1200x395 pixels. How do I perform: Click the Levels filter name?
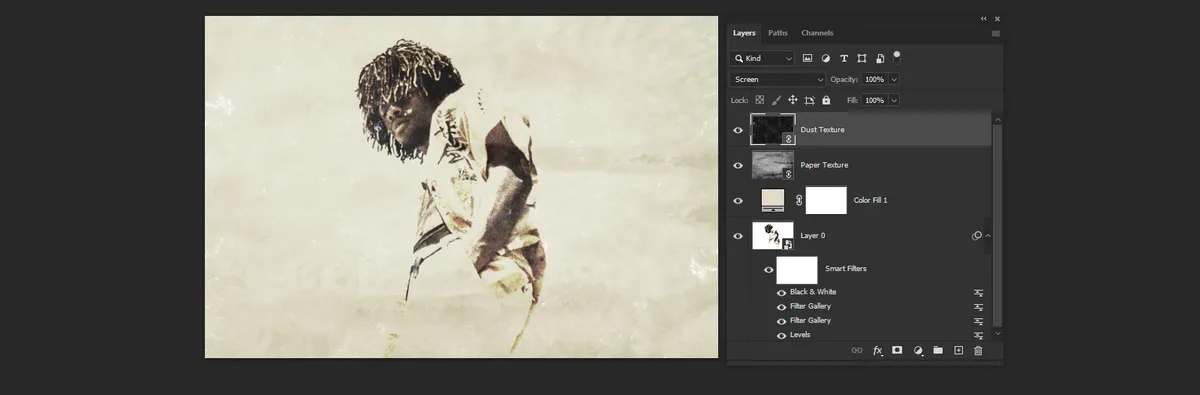coord(800,335)
